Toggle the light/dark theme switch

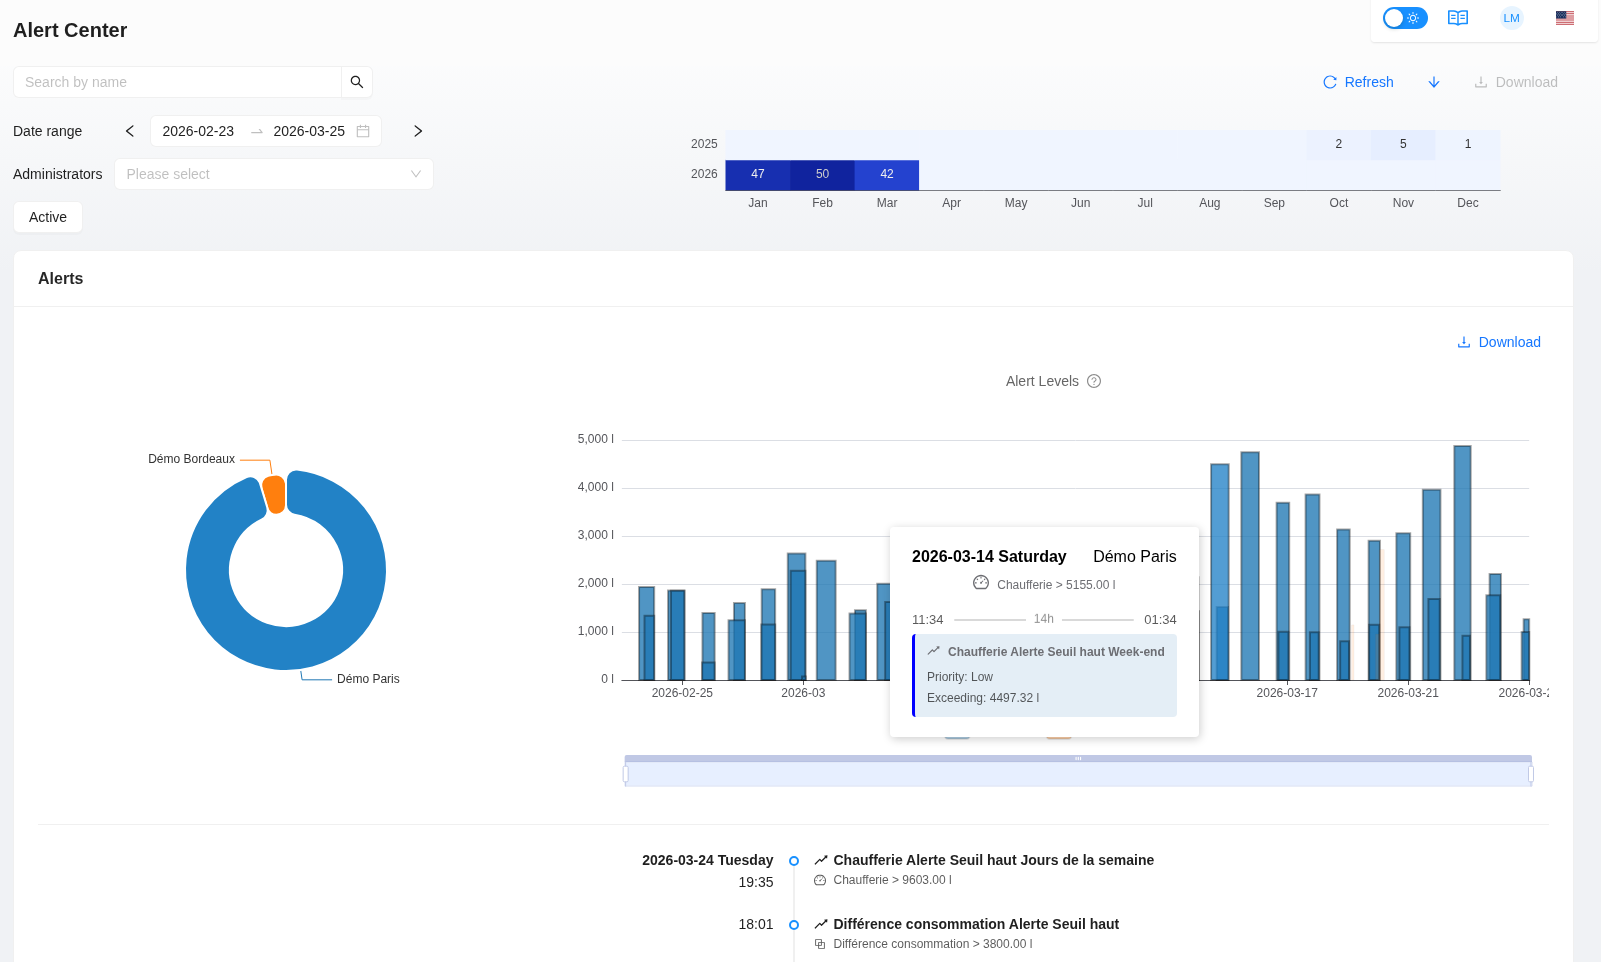click(1405, 18)
